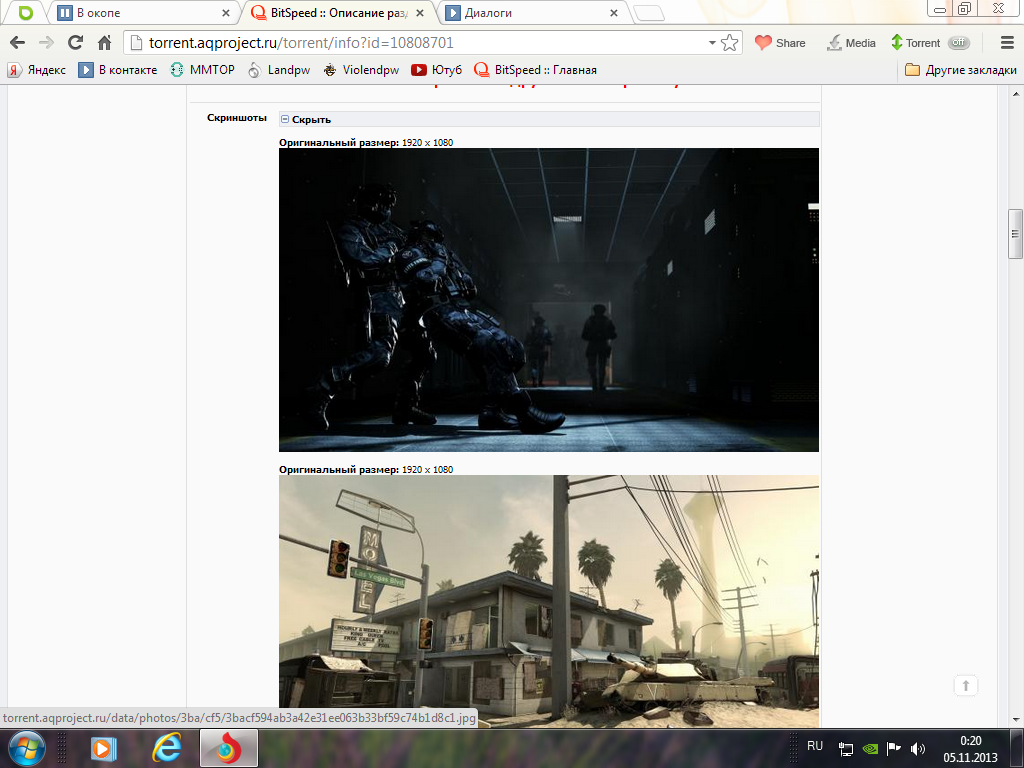Open the Violendpw bookmark
This screenshot has width=1024, height=768.
click(x=361, y=70)
